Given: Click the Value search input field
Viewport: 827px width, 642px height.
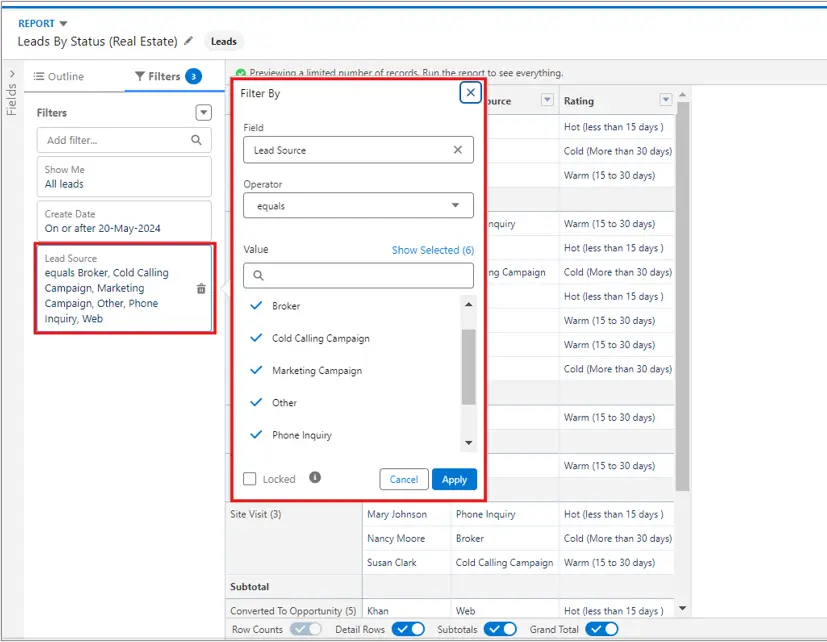Looking at the screenshot, I should click(x=358, y=275).
